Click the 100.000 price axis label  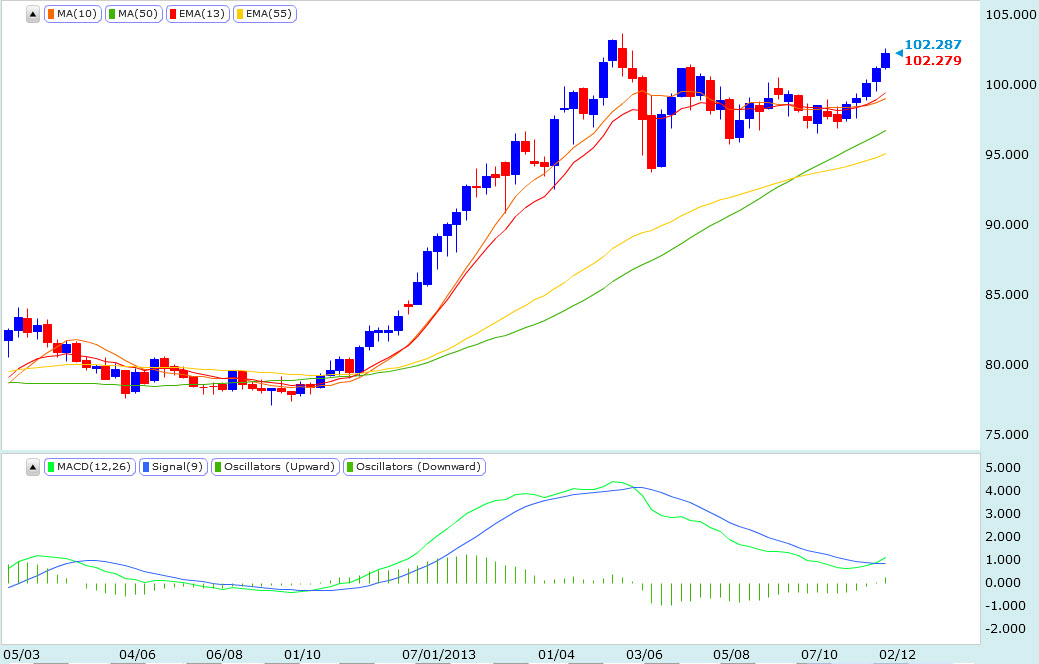[1011, 84]
